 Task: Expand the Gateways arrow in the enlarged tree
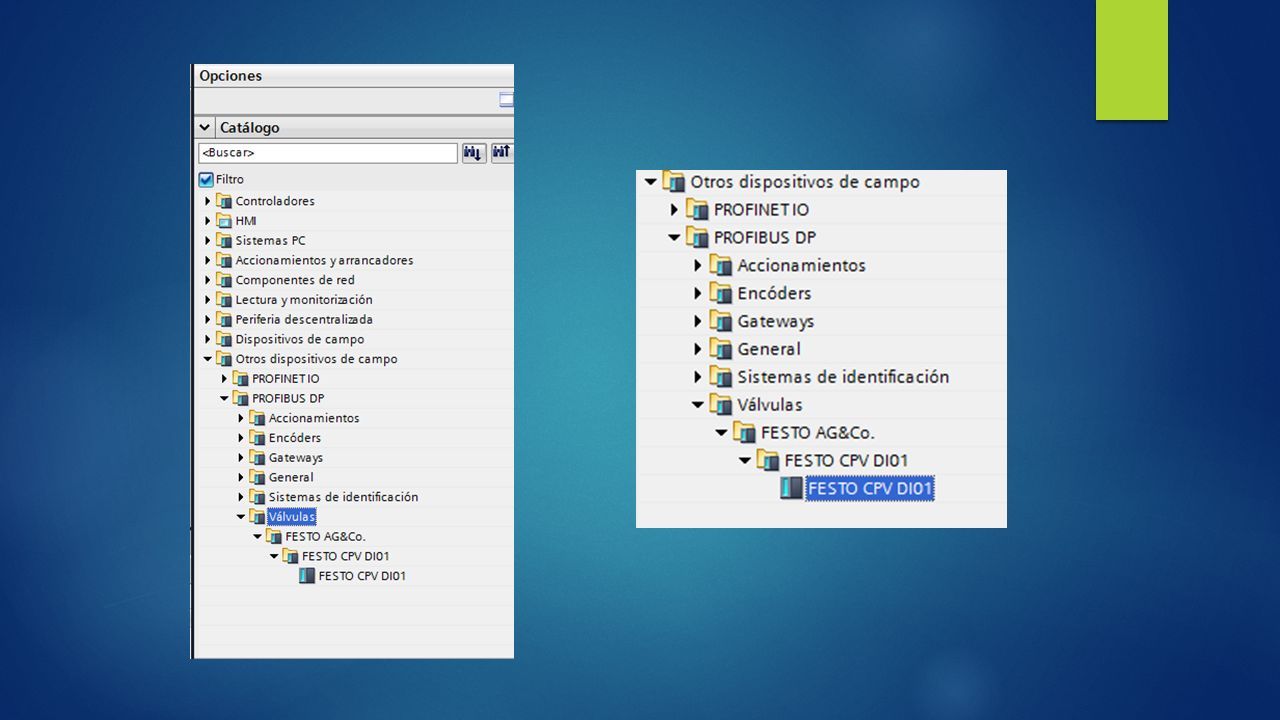click(698, 322)
